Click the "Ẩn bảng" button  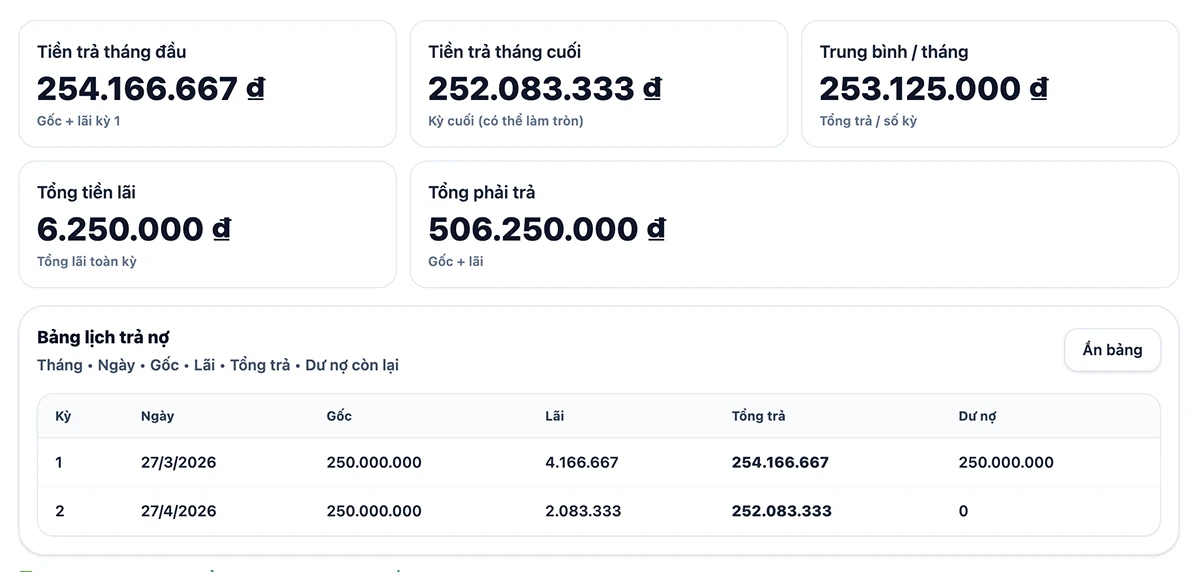coord(1112,350)
